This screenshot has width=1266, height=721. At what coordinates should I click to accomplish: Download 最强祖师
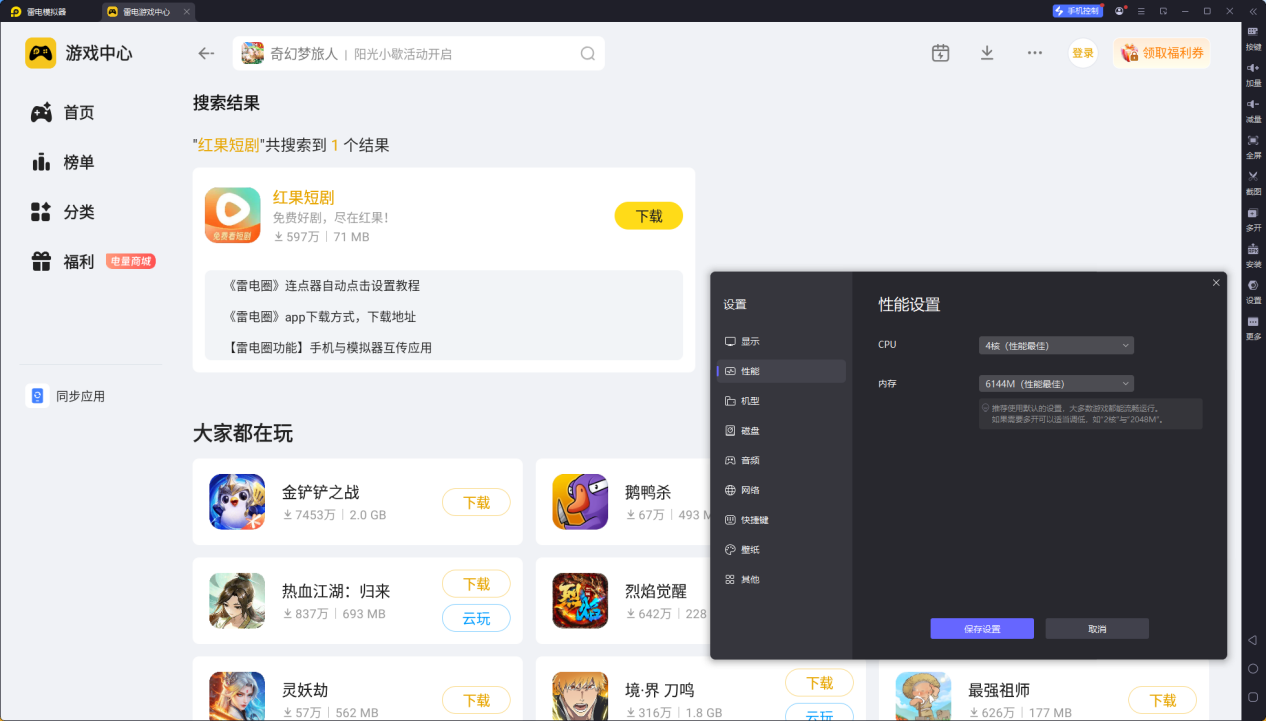(1163, 700)
